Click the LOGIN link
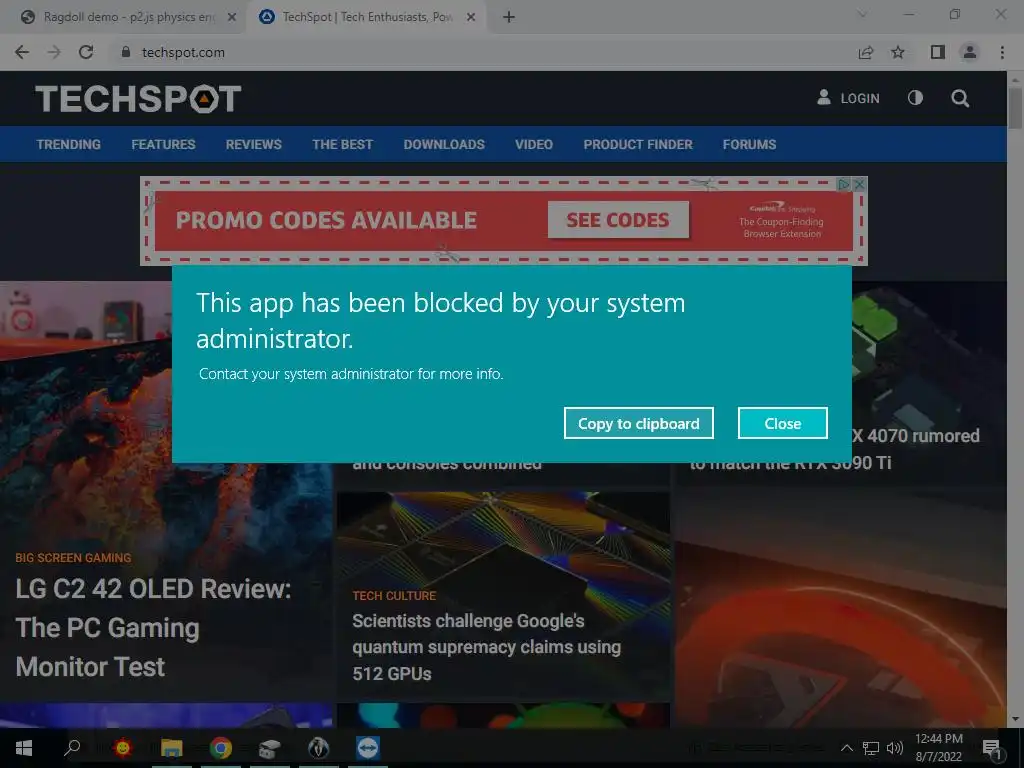The image size is (1024, 768). 848,98
